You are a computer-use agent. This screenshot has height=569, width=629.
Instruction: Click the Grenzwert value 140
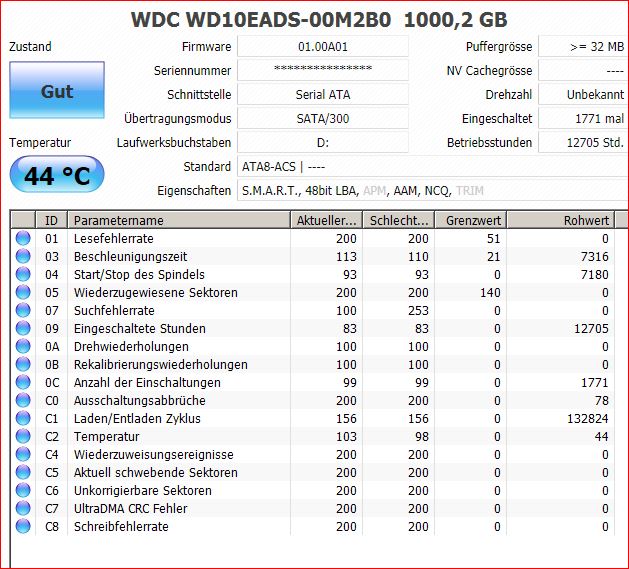[x=490, y=293]
